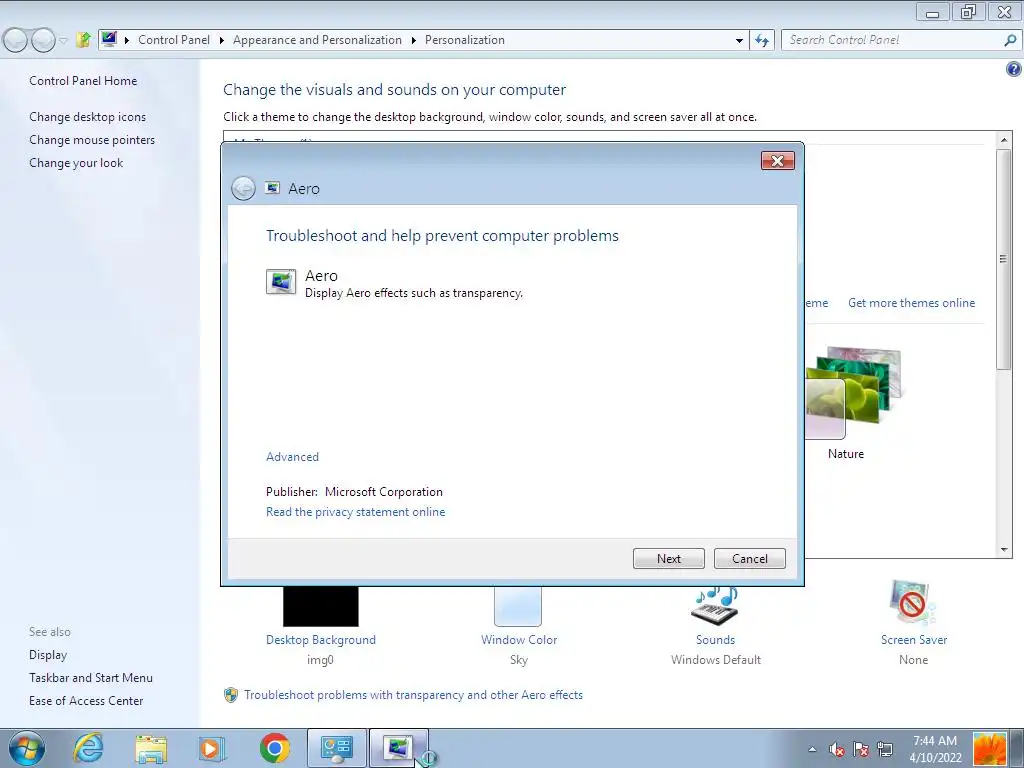Close the Aero troubleshooter window
This screenshot has width=1024, height=768.
point(777,161)
